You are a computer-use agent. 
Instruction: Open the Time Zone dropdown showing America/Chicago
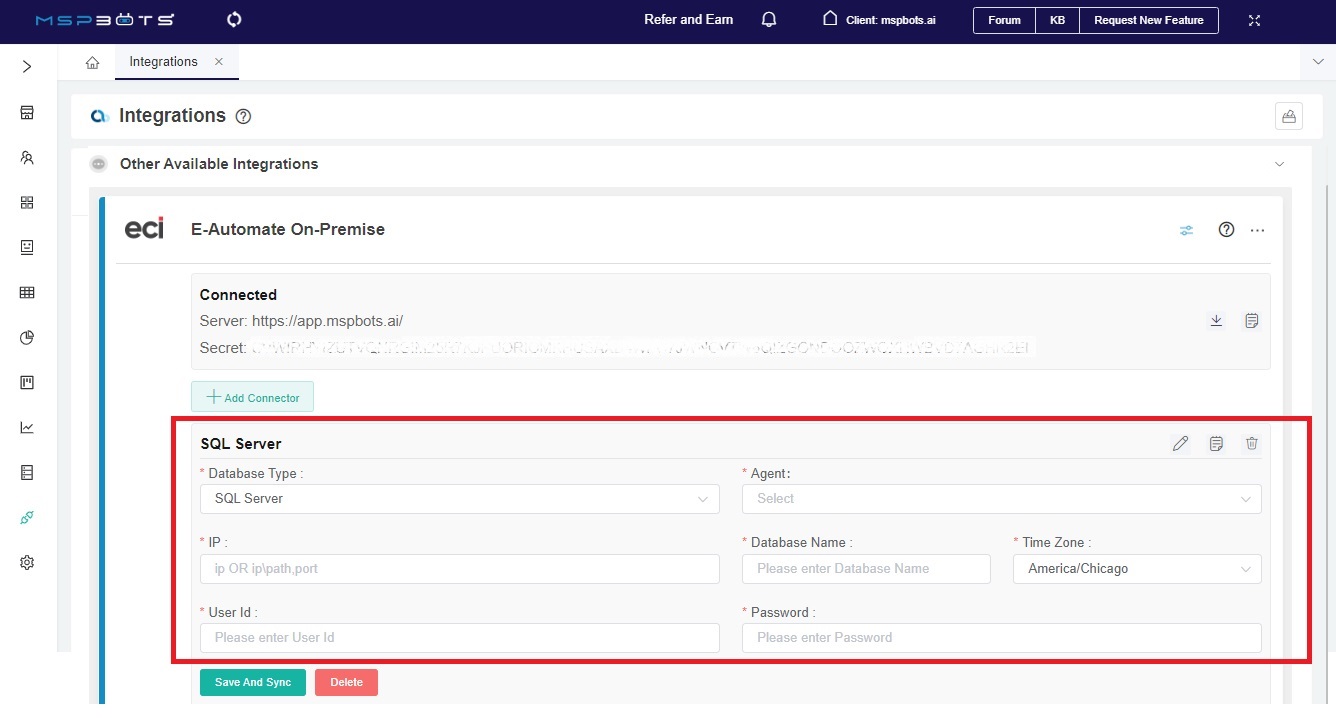[1136, 568]
